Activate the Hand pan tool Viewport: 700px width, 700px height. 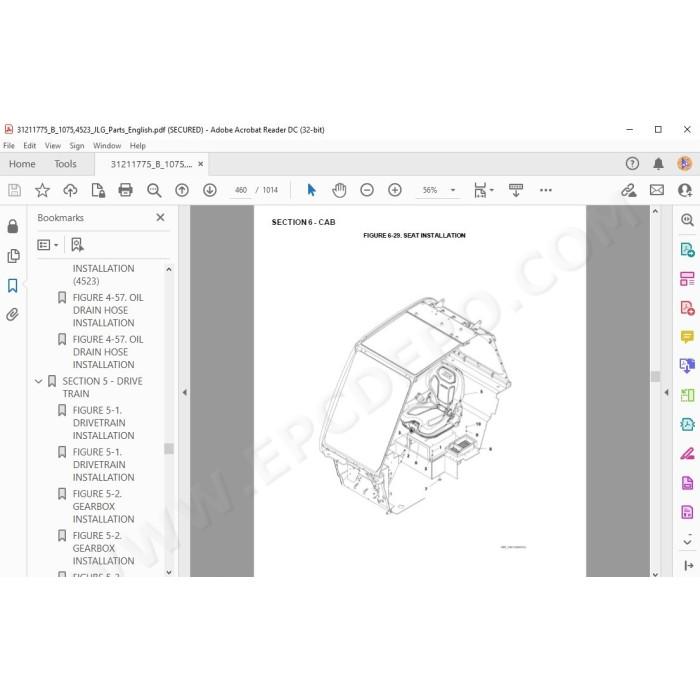[x=339, y=190]
